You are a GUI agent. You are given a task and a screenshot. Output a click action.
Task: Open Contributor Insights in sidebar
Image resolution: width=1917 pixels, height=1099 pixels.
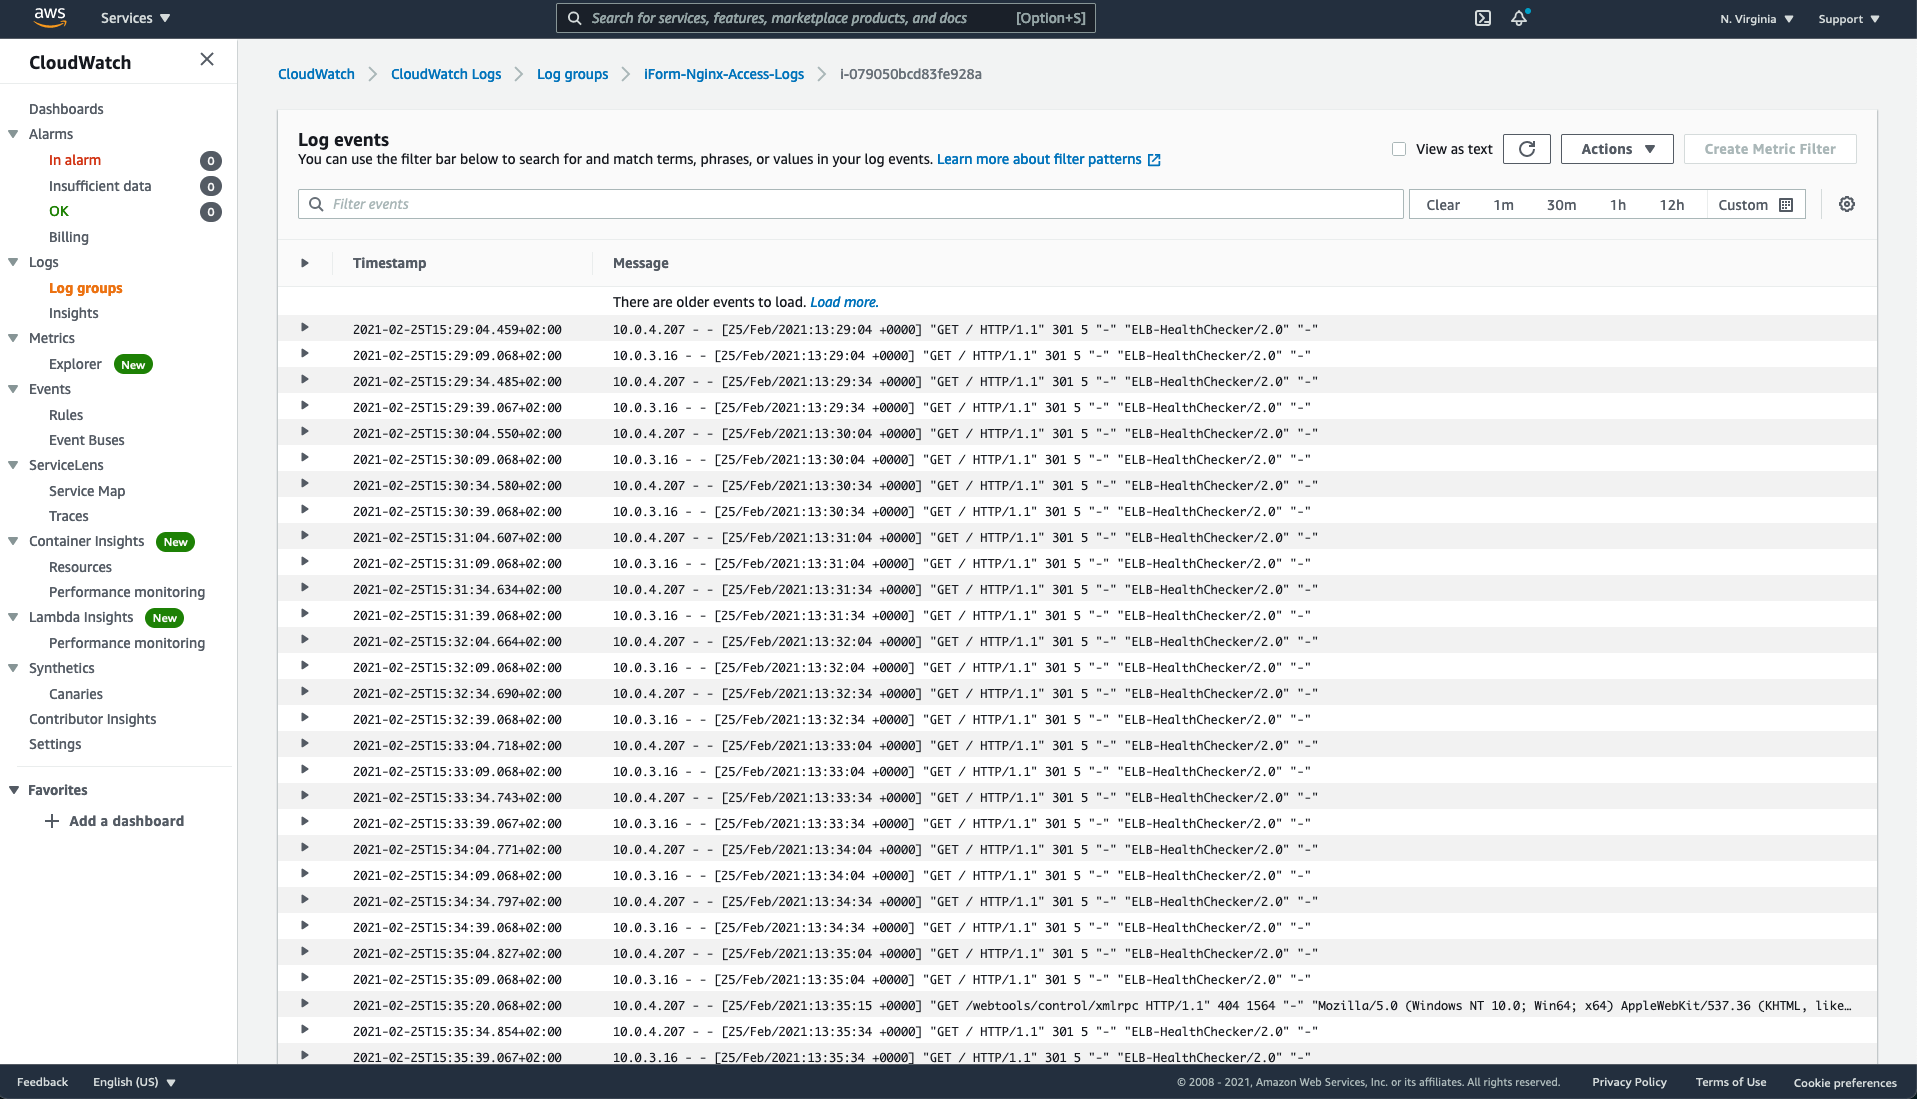(x=93, y=719)
